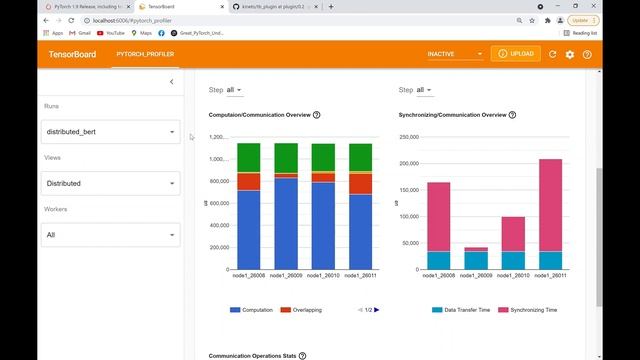The image size is (640, 360).
Task: Click the green bar segment for node1_26009
Action: [x=286, y=158]
